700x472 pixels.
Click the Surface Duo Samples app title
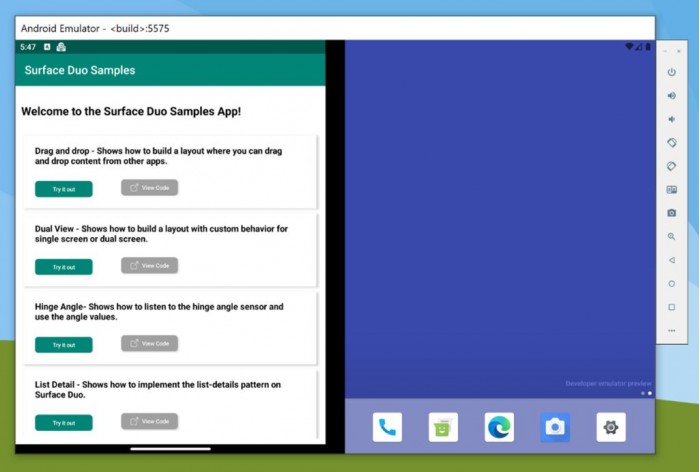click(x=80, y=70)
